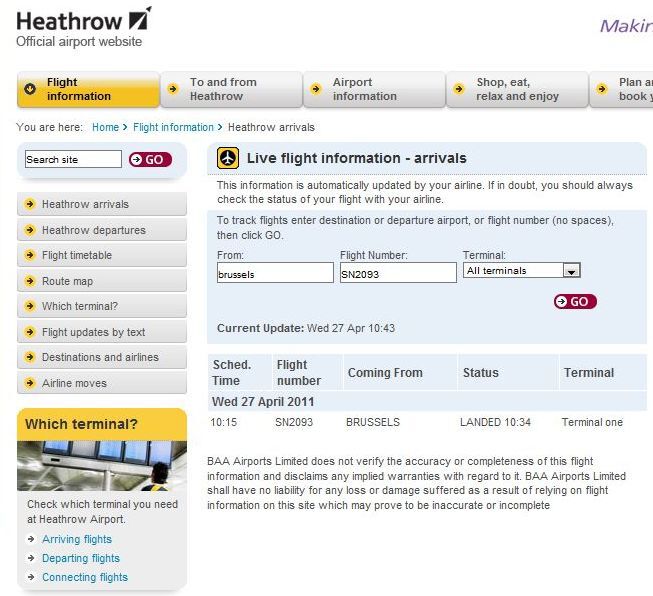Open the Route map sidebar item
The height and width of the screenshot is (596, 653).
point(67,281)
